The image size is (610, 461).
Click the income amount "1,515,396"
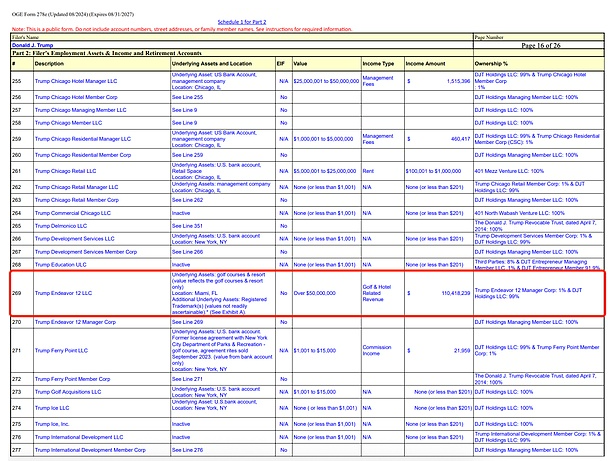point(458,81)
